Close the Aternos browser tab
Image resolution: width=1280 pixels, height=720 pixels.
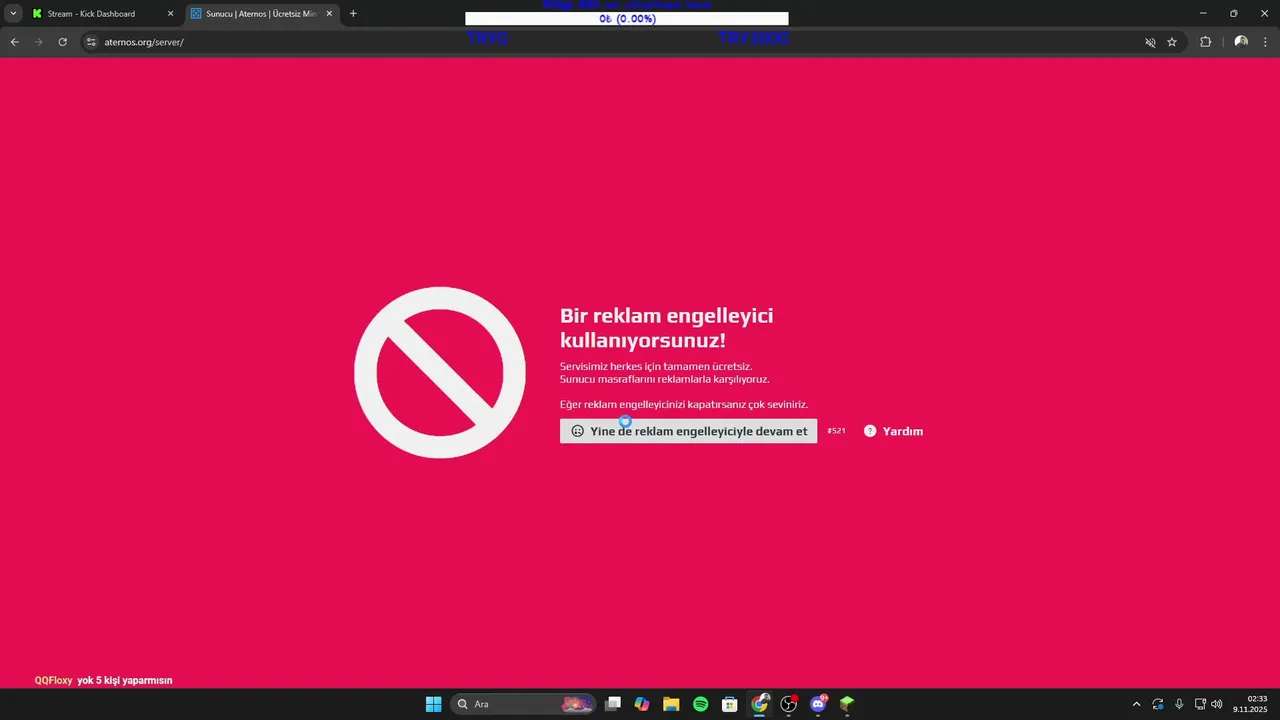(x=329, y=14)
